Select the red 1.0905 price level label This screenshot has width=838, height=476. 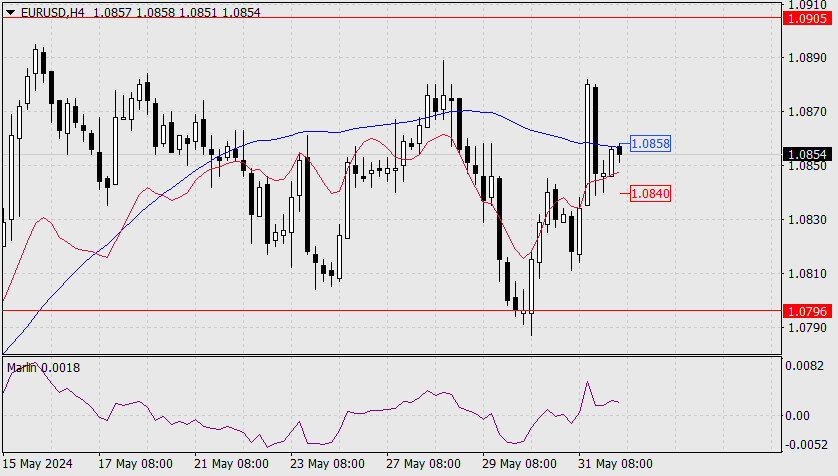[808, 19]
